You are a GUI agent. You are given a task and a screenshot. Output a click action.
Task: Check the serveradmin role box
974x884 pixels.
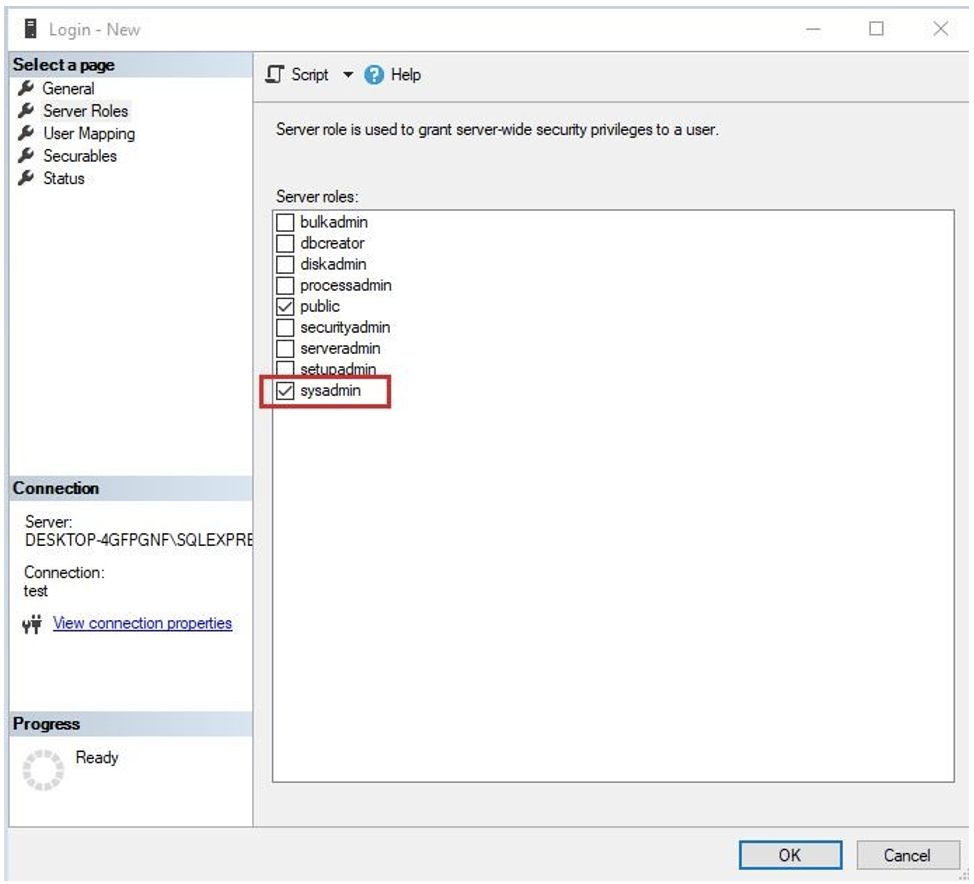pyautogui.click(x=285, y=349)
